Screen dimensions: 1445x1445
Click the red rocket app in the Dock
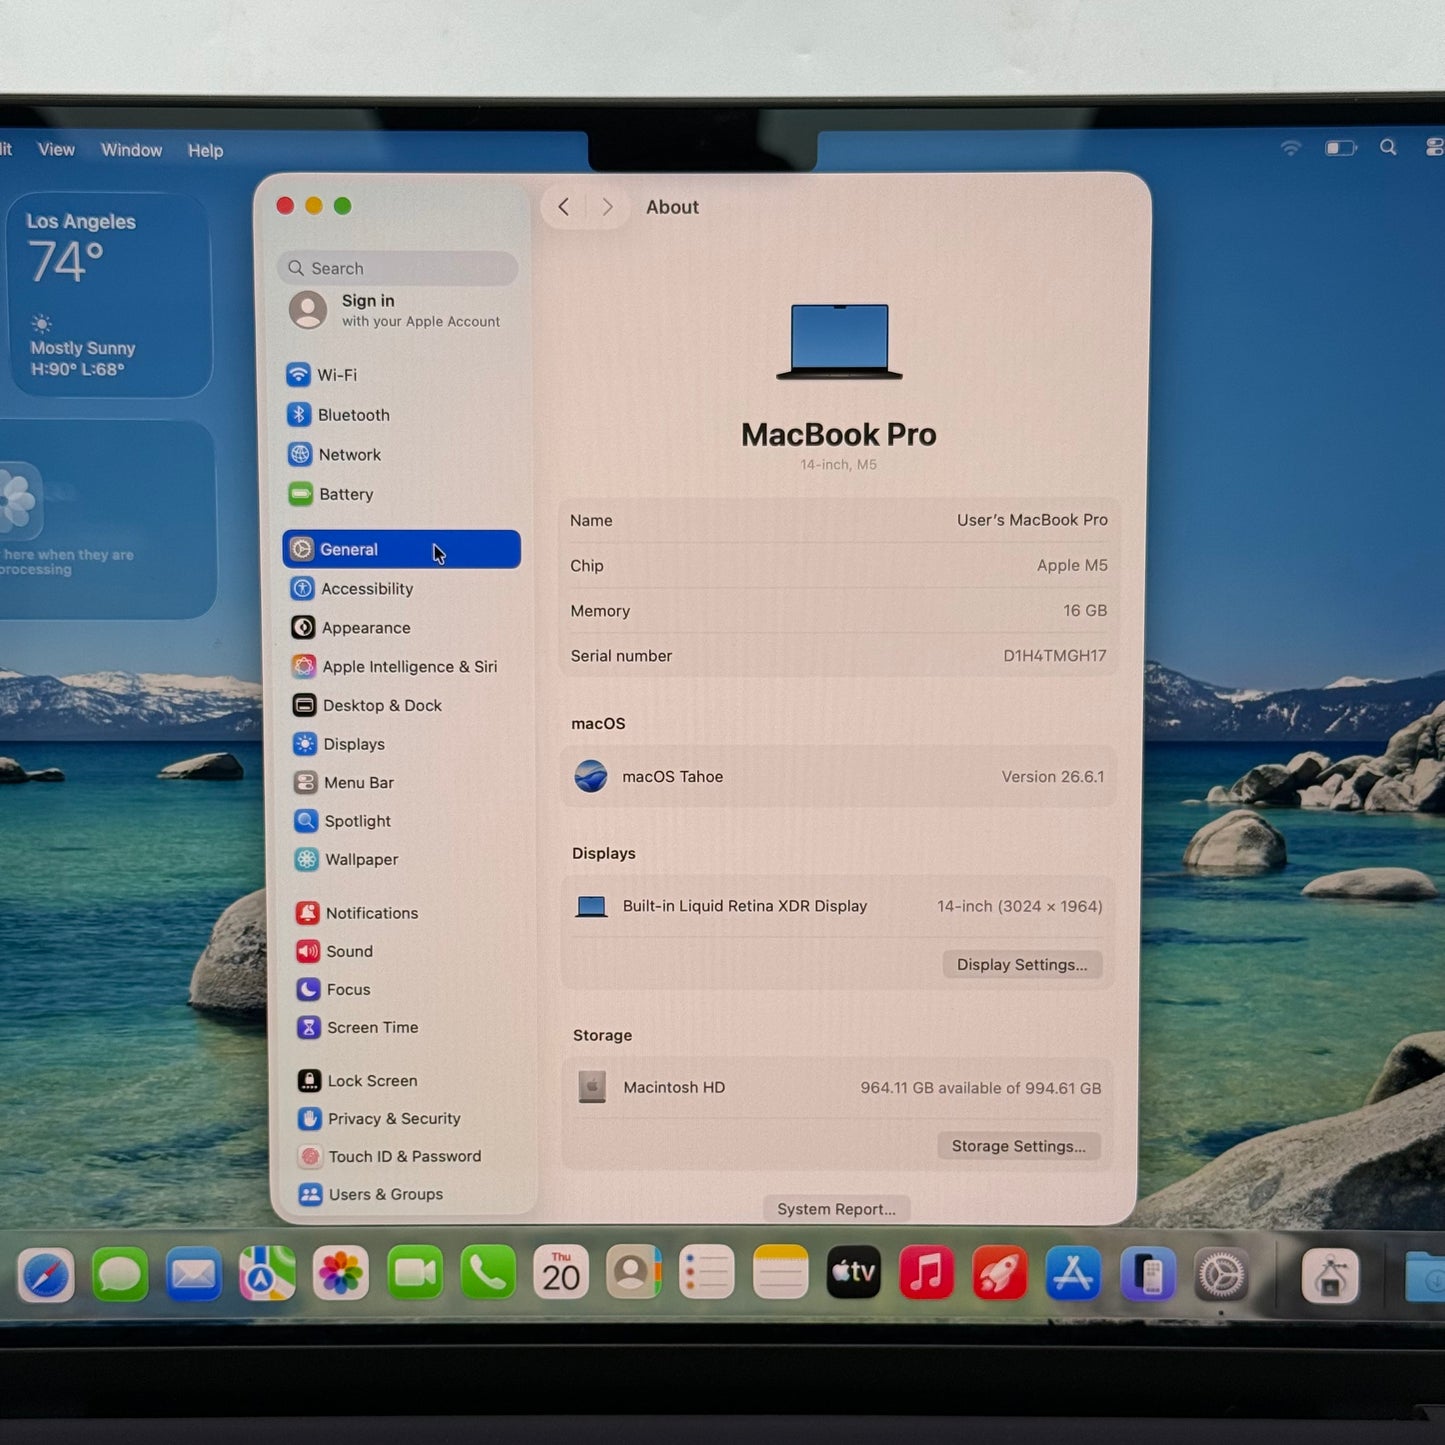(x=1000, y=1274)
